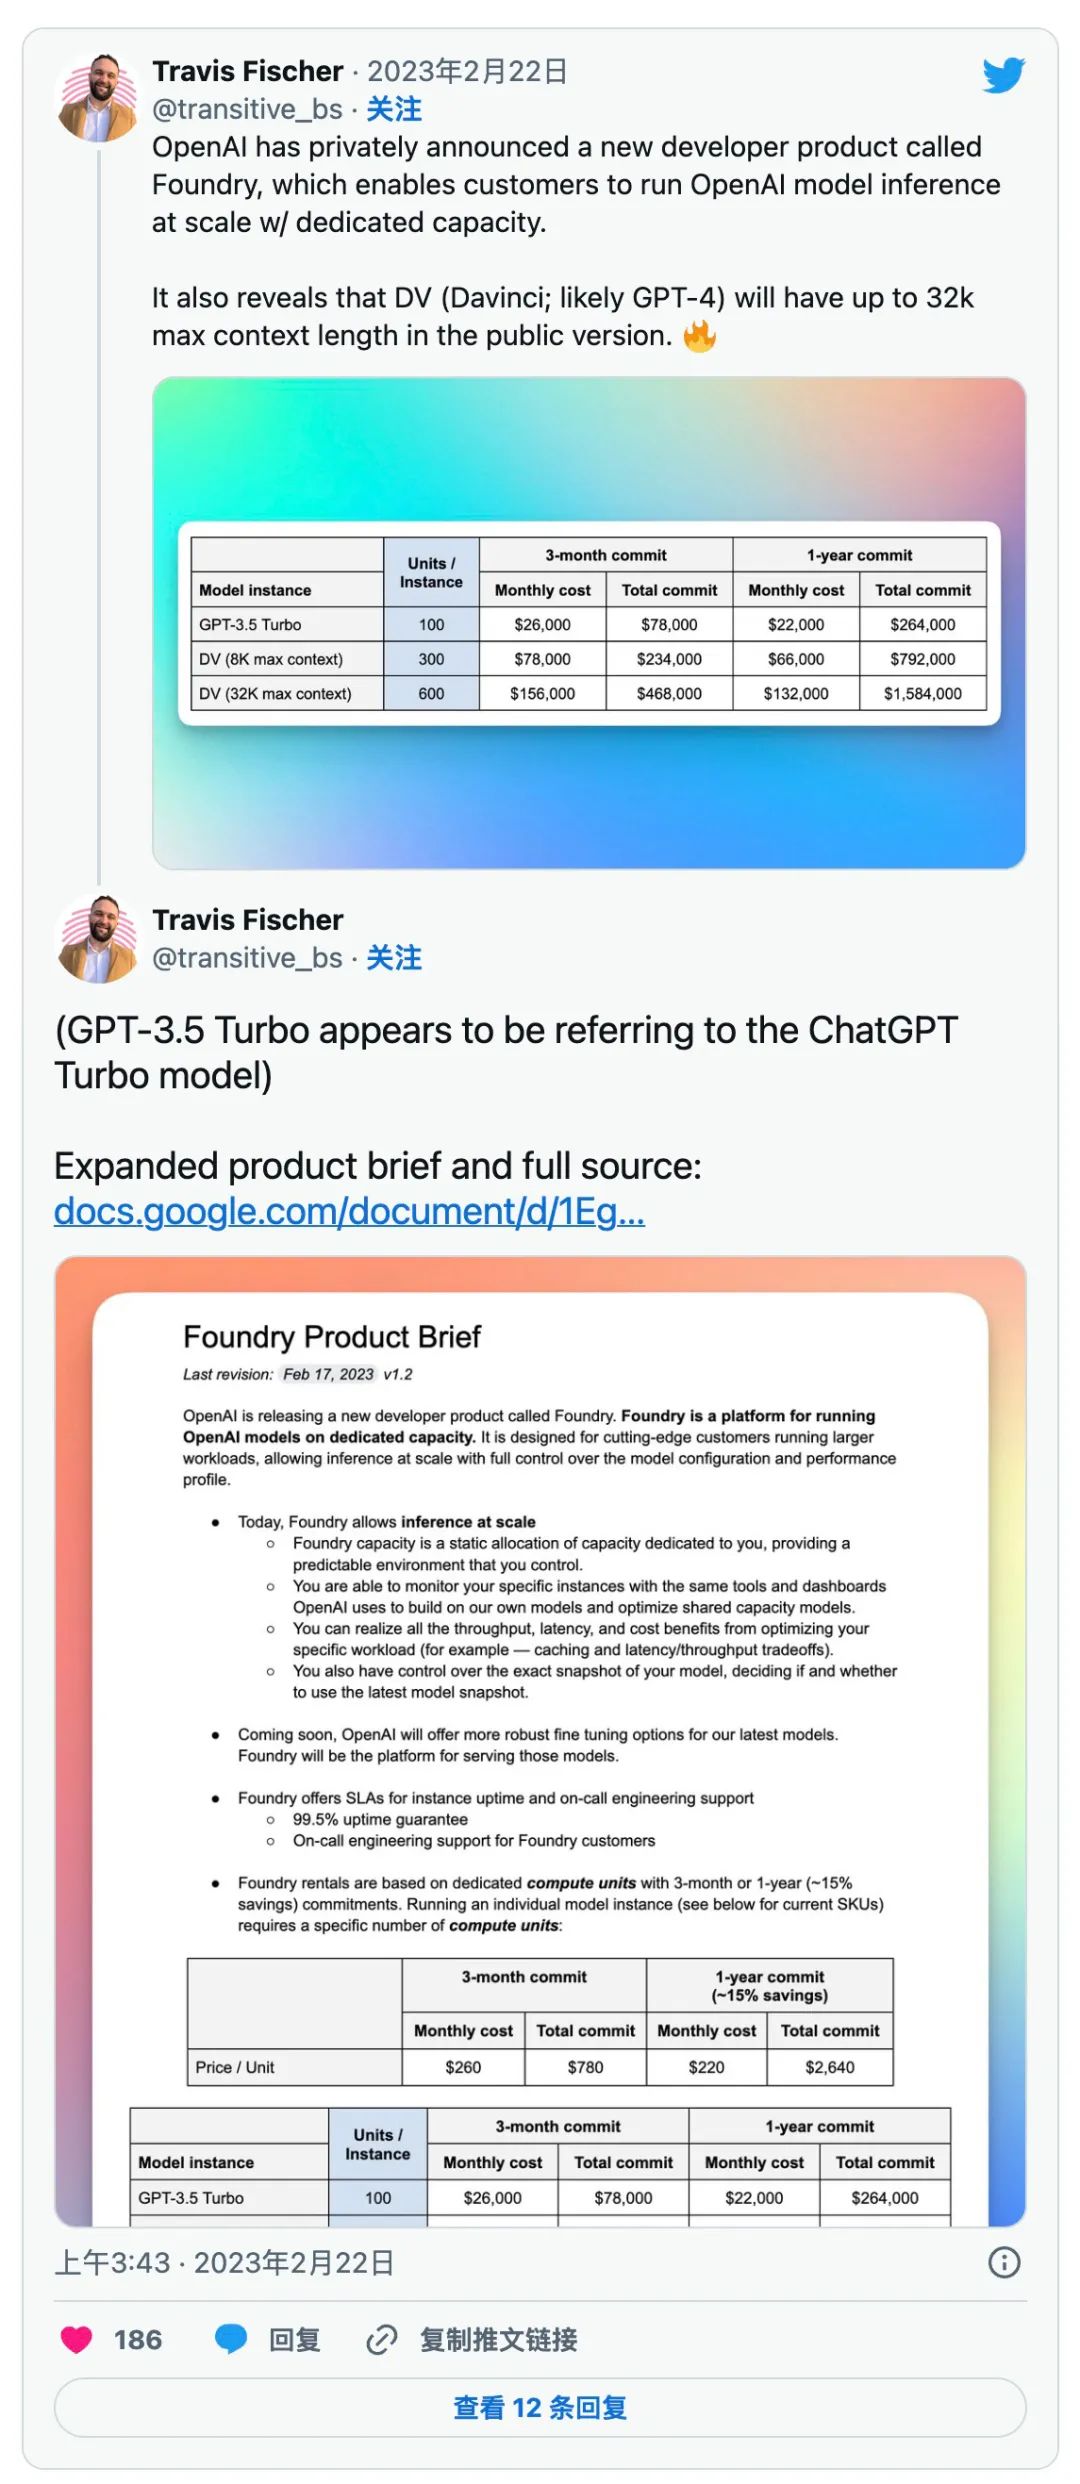Viewport: 1080px width, 2484px height.
Task: Open the tweet info circle icon
Action: point(1004,2263)
